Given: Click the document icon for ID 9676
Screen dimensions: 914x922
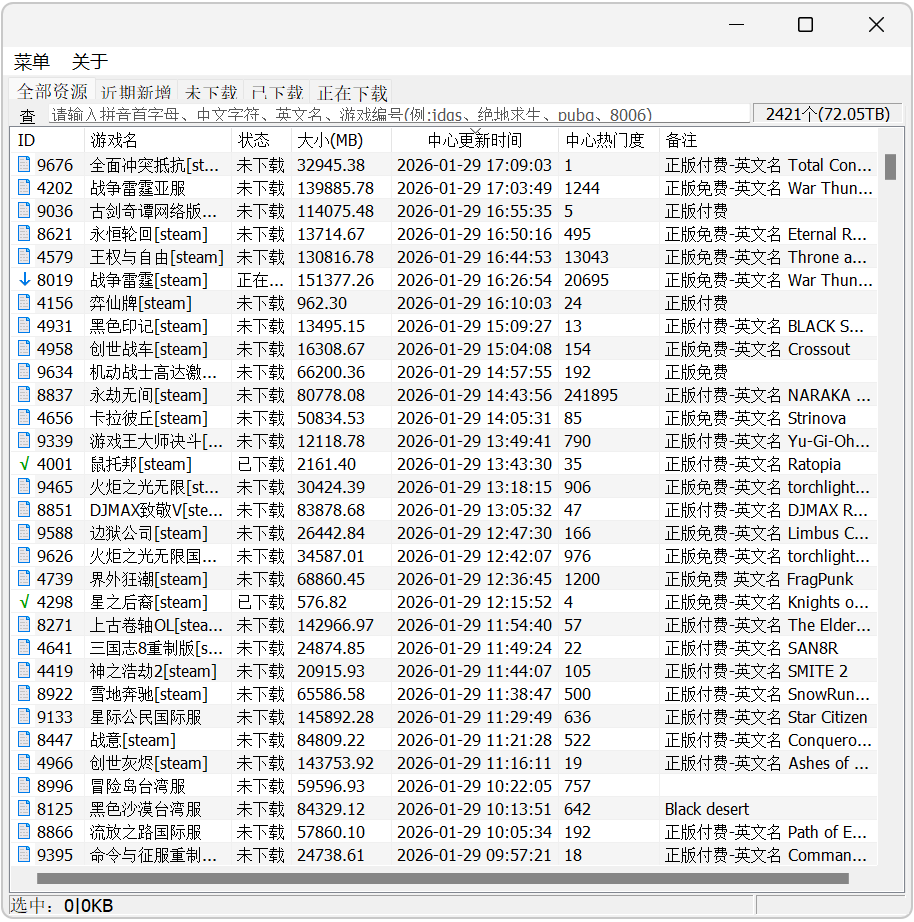Looking at the screenshot, I should tap(24, 165).
